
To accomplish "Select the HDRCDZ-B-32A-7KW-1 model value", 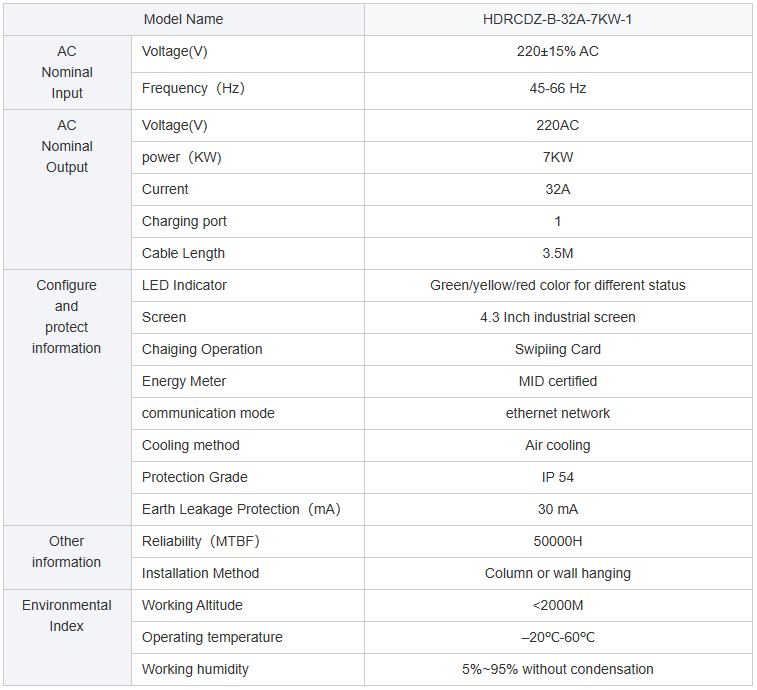I will click(557, 19).
